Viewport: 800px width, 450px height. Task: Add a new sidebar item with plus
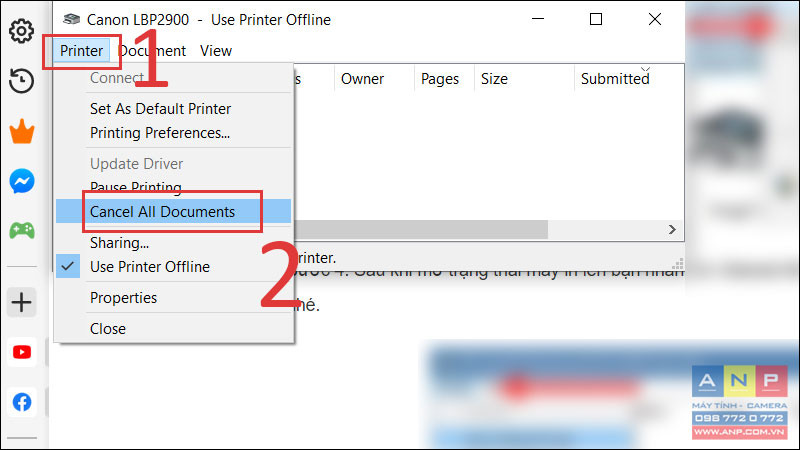pos(21,302)
